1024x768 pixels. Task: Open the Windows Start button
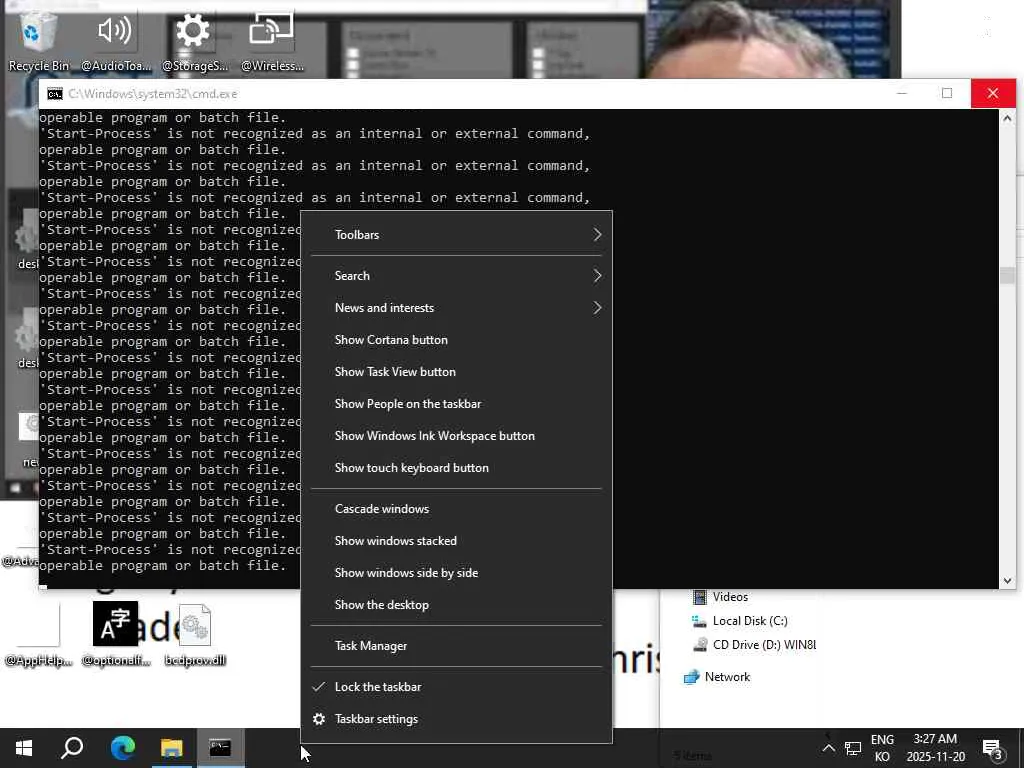point(24,748)
